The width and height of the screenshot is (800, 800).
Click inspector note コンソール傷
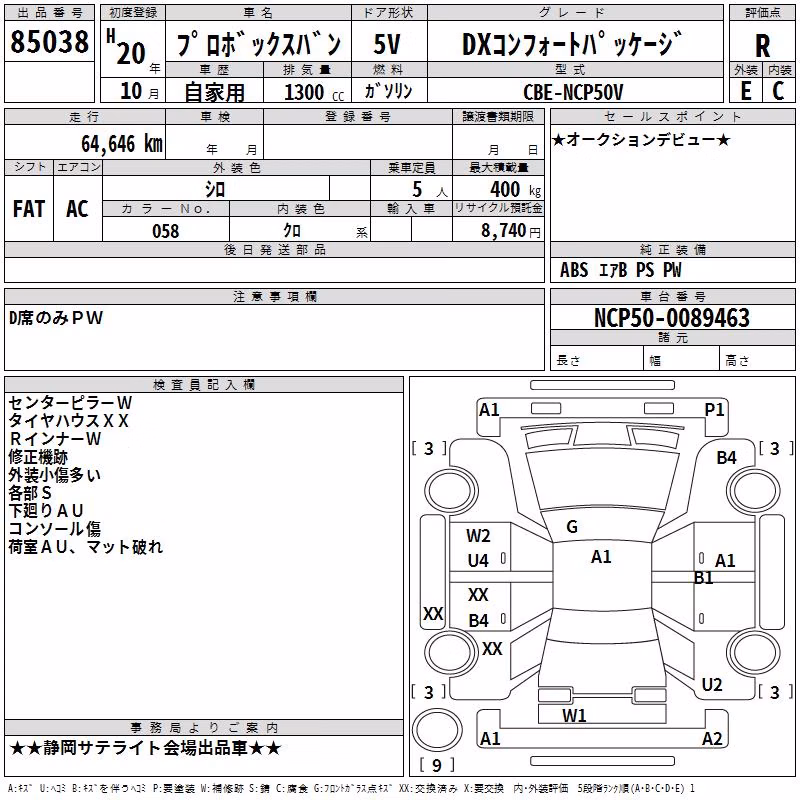[x=55, y=529]
